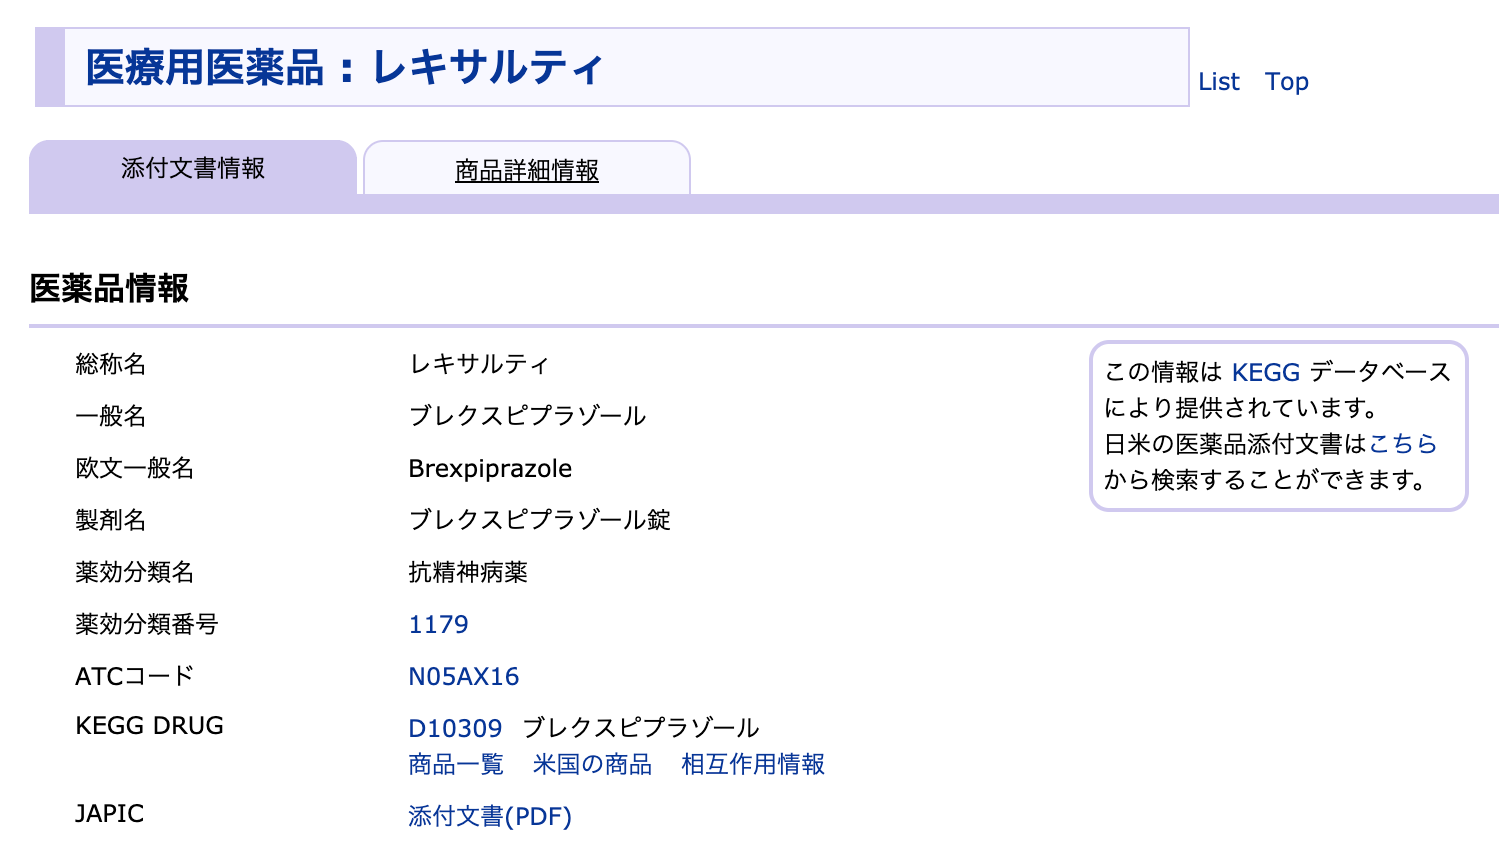
Task: Click the 薬効分類番号 label
Action: coord(147,625)
